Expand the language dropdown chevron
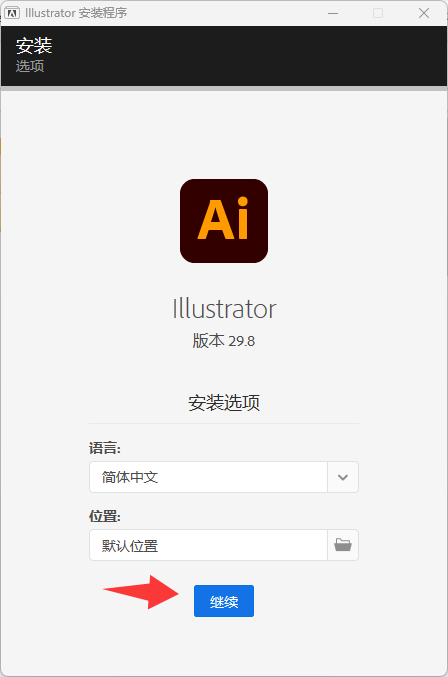448x677 pixels. tap(343, 477)
